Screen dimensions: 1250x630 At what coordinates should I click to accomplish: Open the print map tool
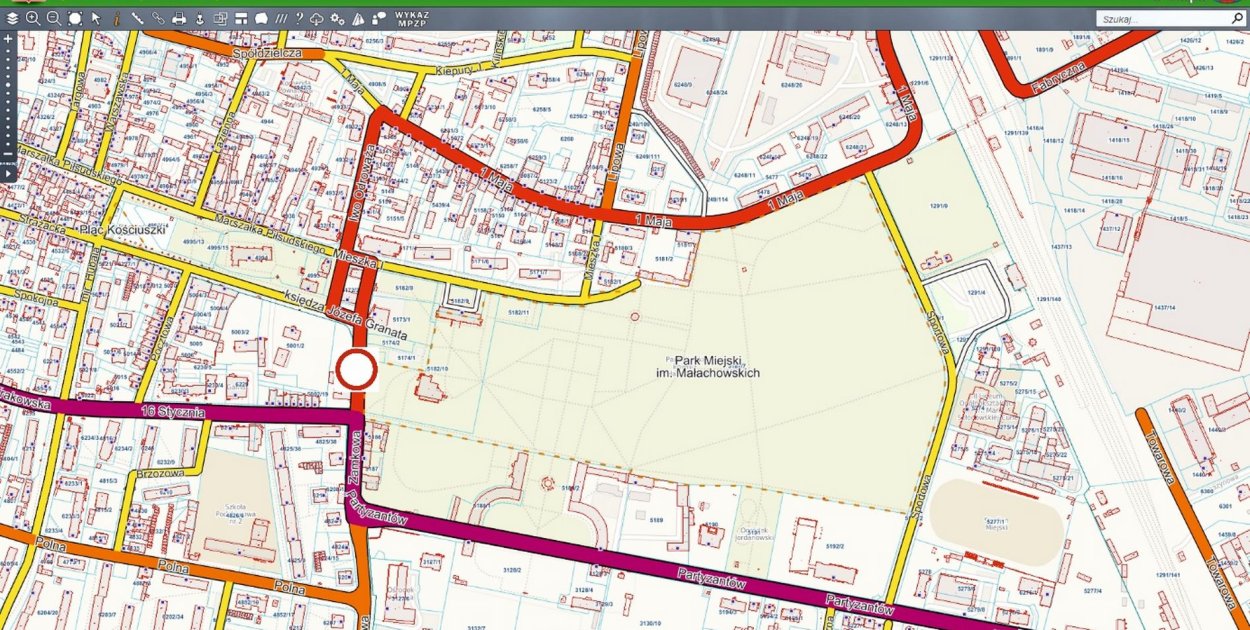[179, 19]
